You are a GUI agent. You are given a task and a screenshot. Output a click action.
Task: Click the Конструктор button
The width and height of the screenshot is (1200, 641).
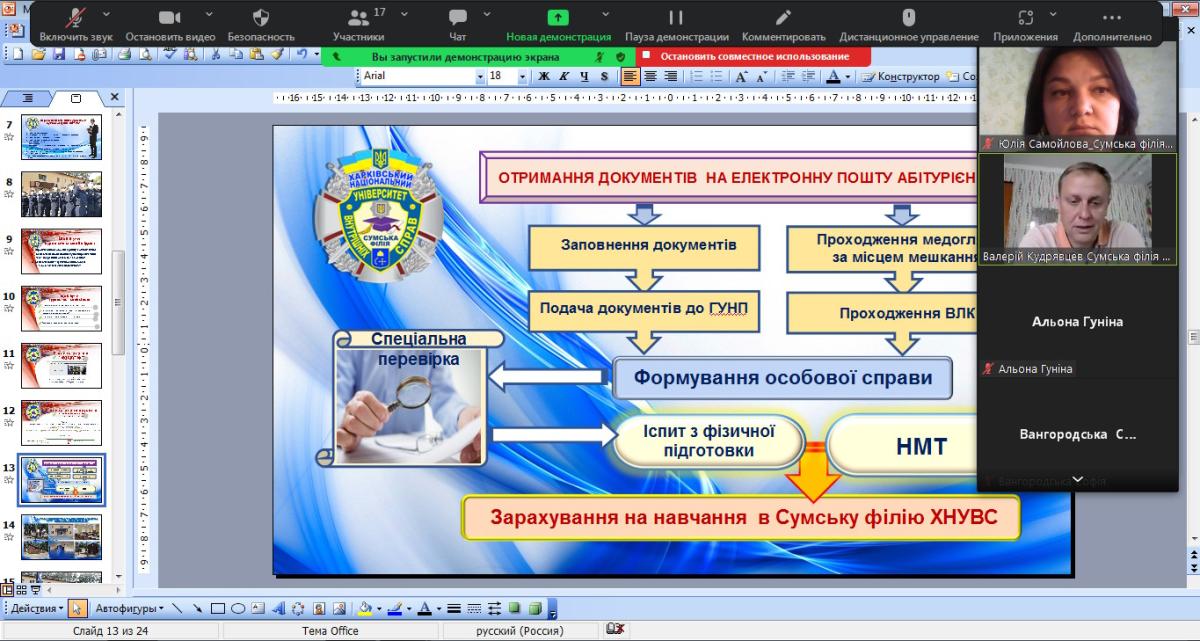[x=900, y=76]
